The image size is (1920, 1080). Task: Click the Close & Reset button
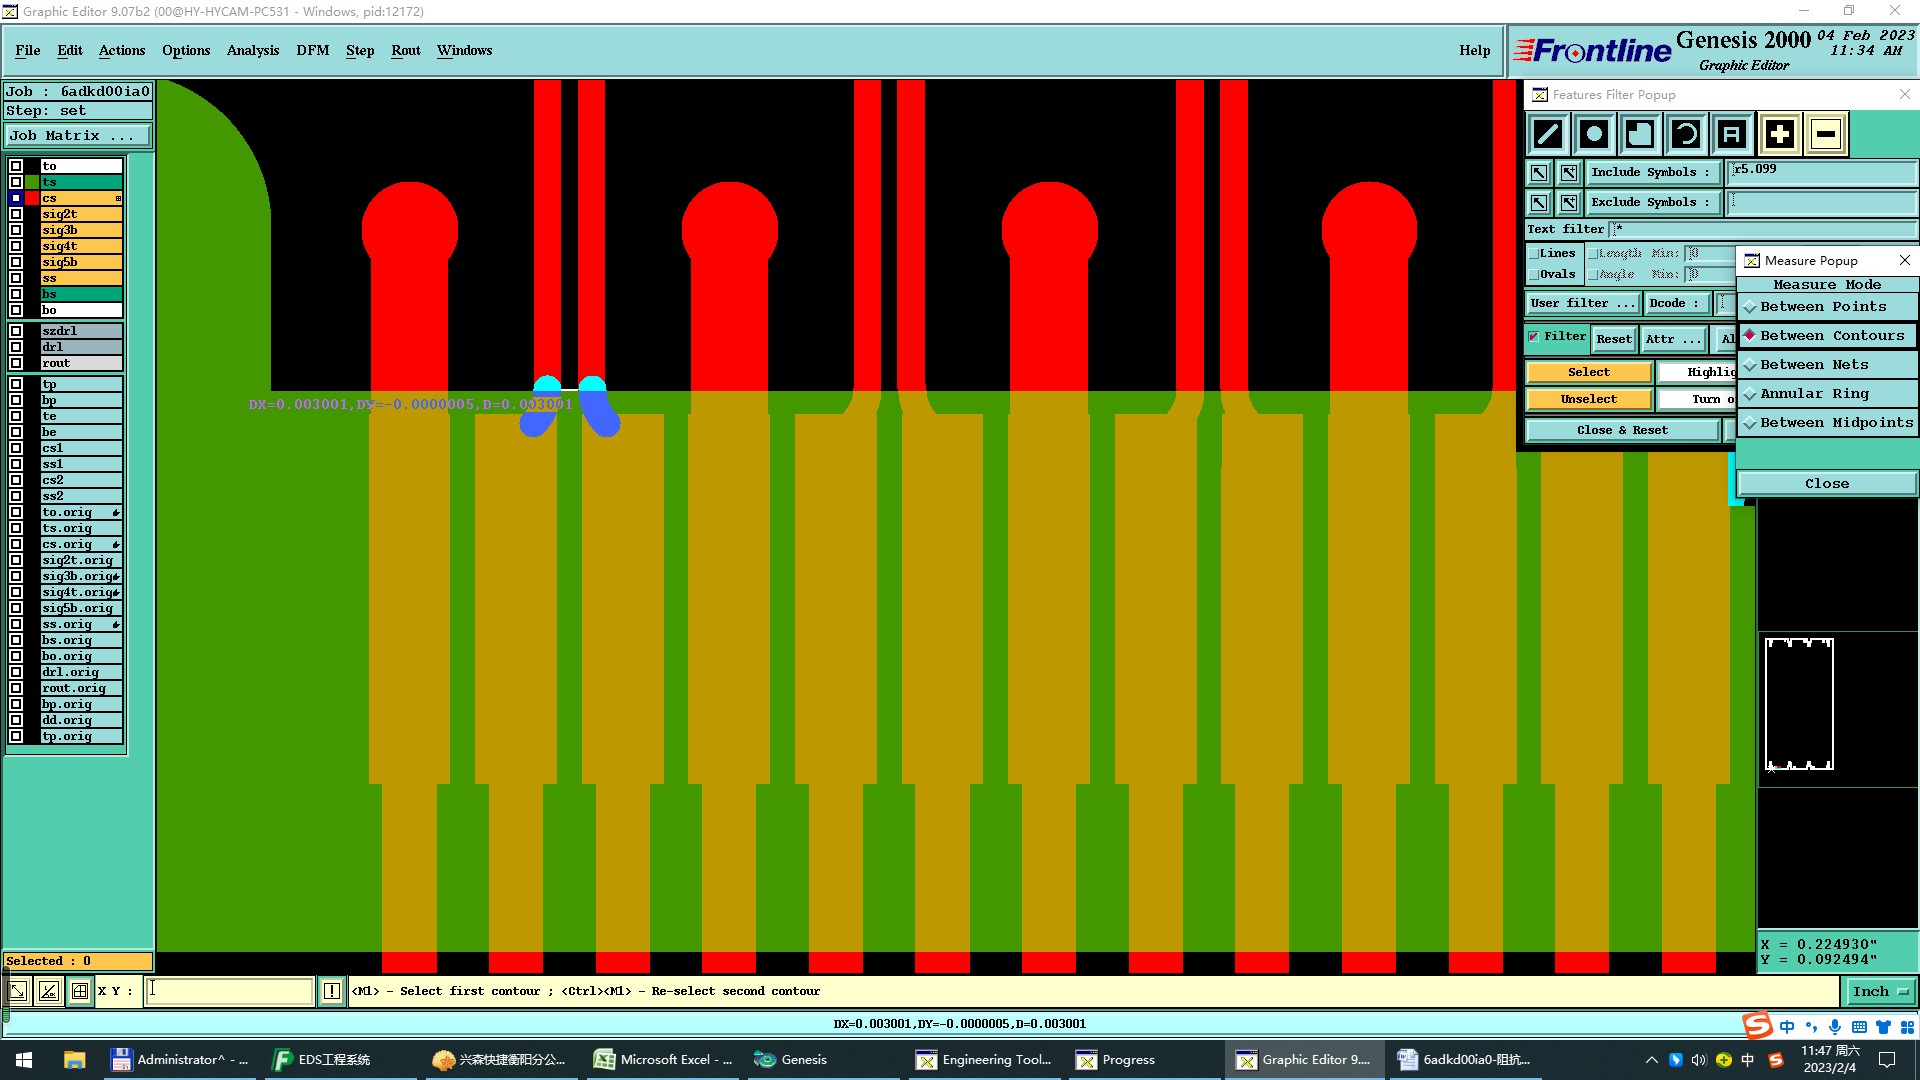pyautogui.click(x=1621, y=431)
